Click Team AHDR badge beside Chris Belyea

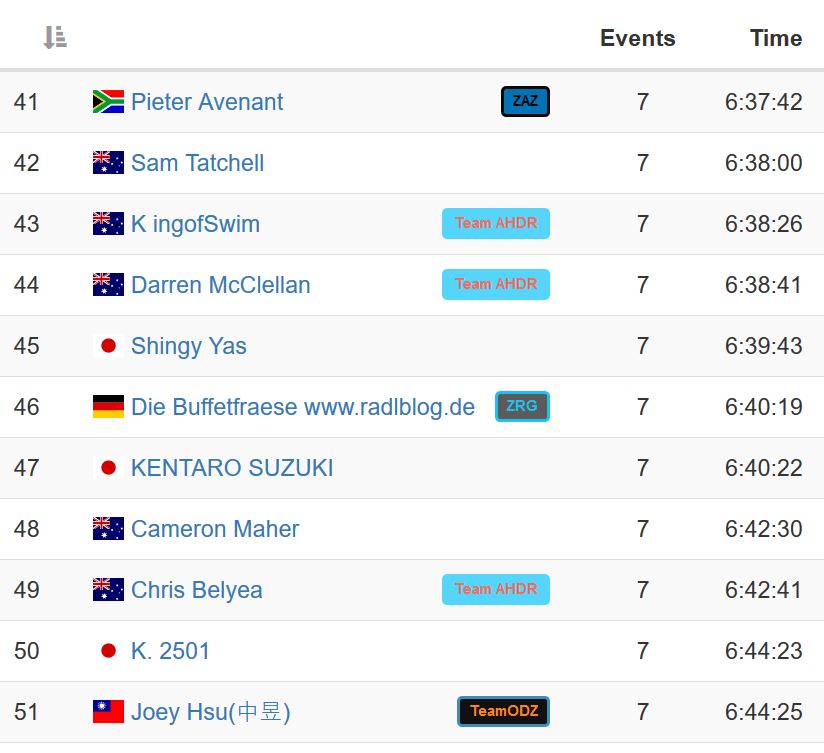[x=496, y=589]
